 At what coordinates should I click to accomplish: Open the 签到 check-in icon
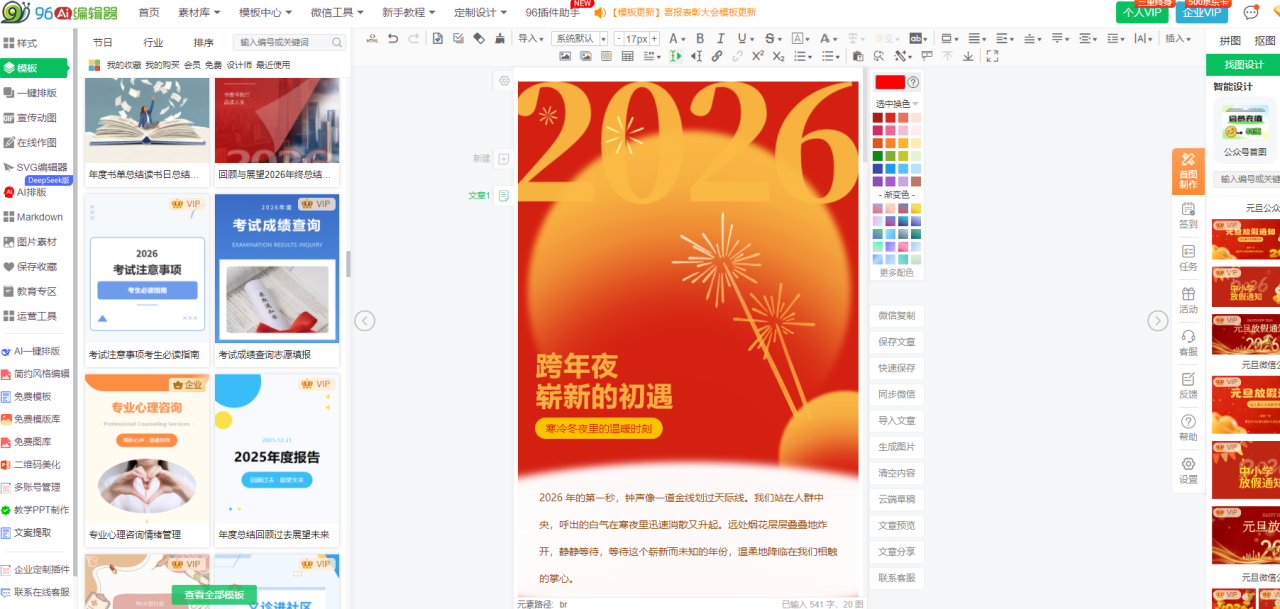click(x=1188, y=215)
